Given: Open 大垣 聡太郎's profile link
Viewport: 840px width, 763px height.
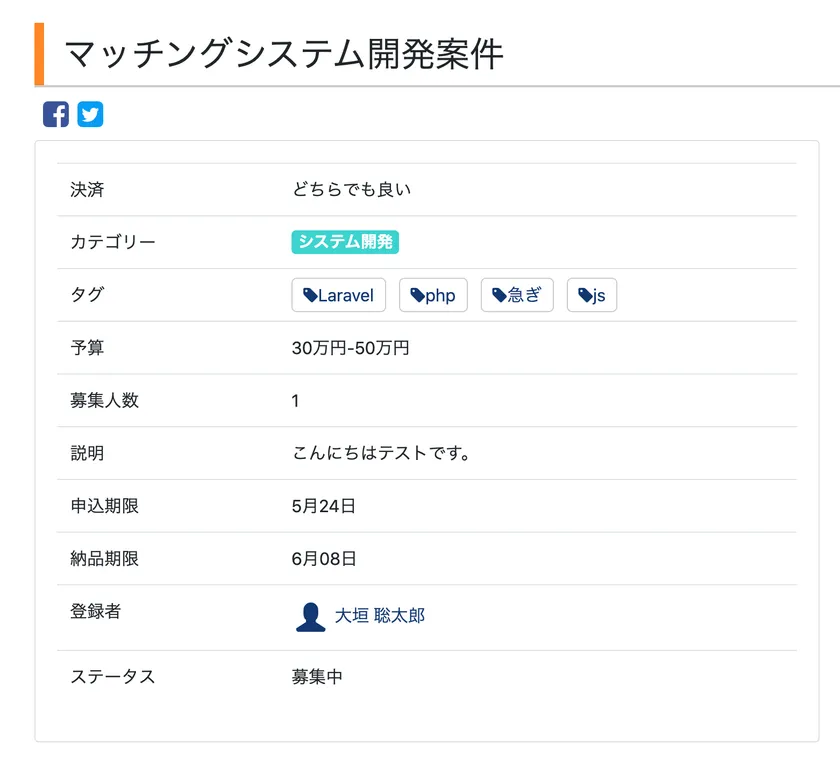Looking at the screenshot, I should pyautogui.click(x=379, y=616).
